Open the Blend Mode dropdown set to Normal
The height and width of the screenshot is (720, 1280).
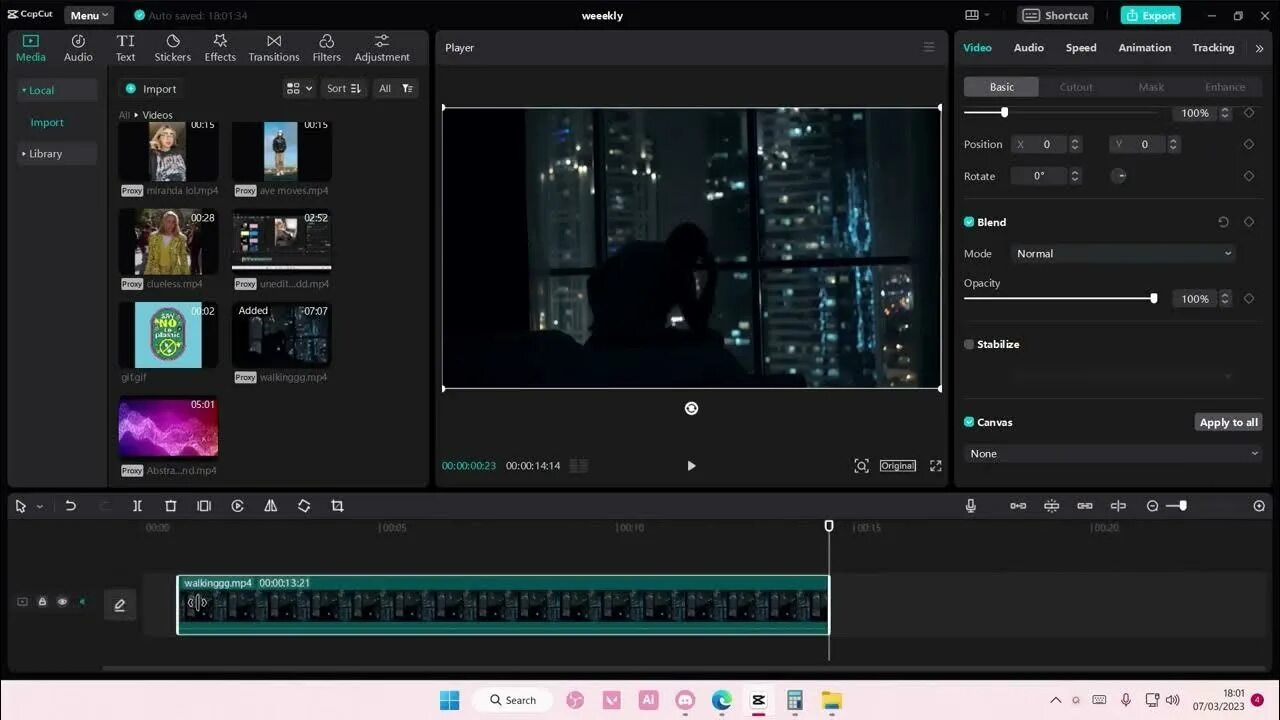coord(1122,253)
